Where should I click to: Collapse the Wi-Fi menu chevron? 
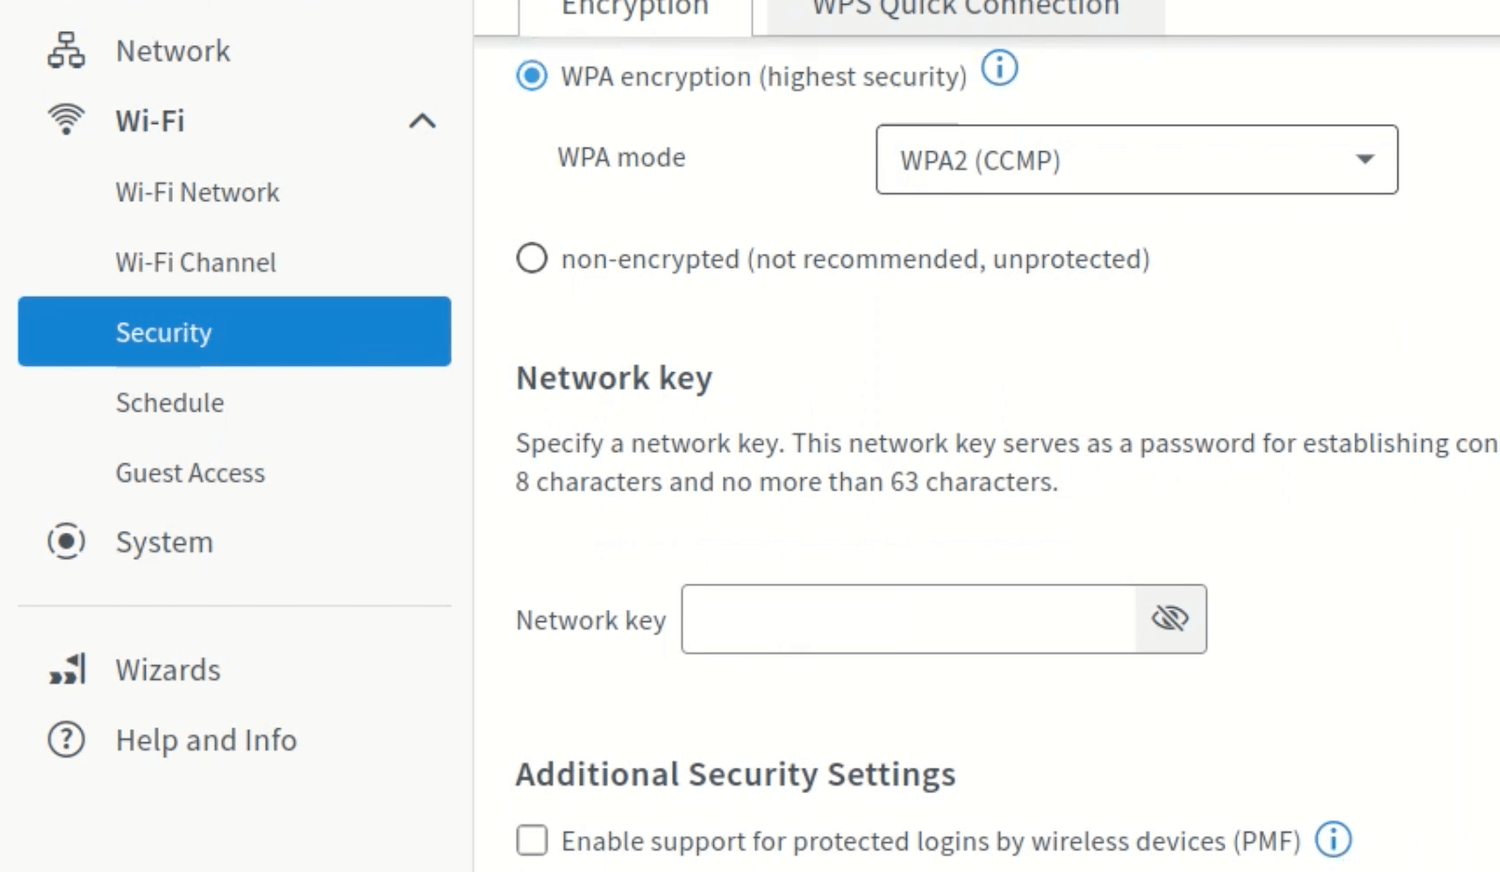point(422,121)
